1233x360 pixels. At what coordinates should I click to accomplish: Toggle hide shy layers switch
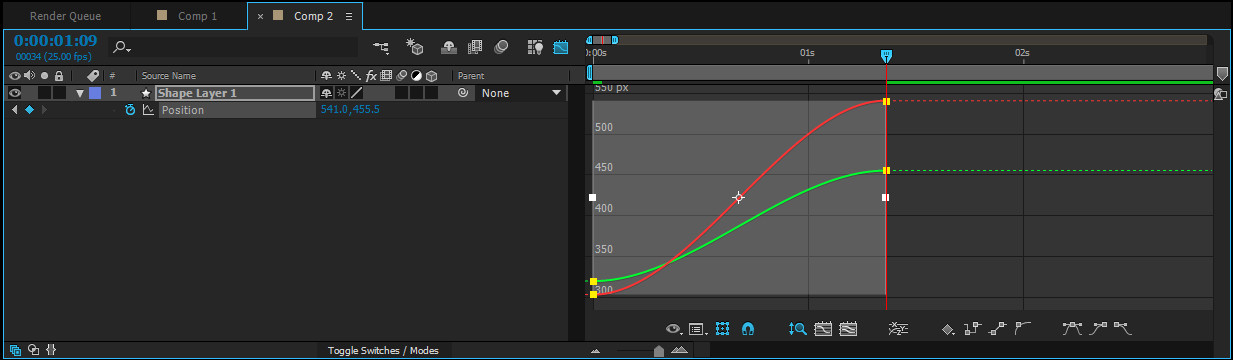449,47
